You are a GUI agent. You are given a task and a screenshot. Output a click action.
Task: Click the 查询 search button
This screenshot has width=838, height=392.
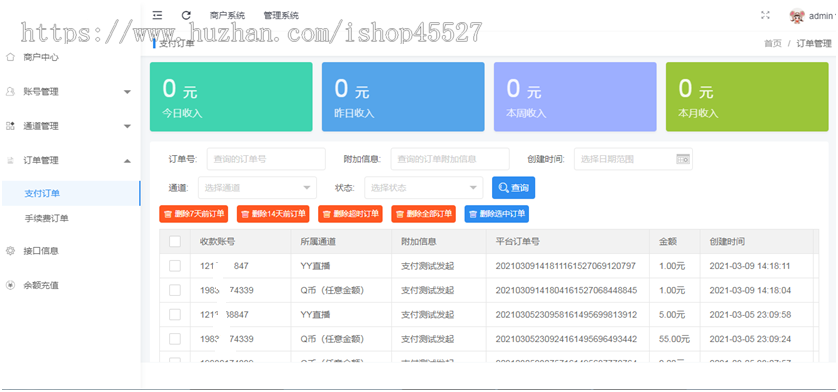[514, 188]
